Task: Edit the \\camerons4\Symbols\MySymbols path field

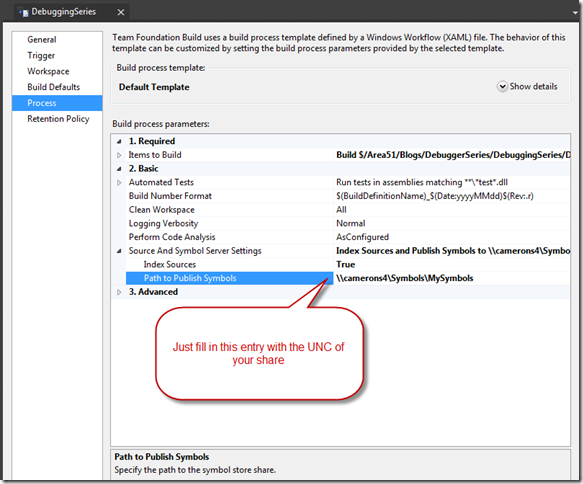Action: [x=452, y=278]
